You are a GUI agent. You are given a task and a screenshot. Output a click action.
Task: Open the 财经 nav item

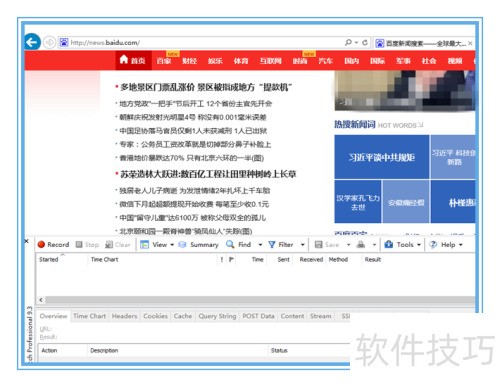click(189, 61)
